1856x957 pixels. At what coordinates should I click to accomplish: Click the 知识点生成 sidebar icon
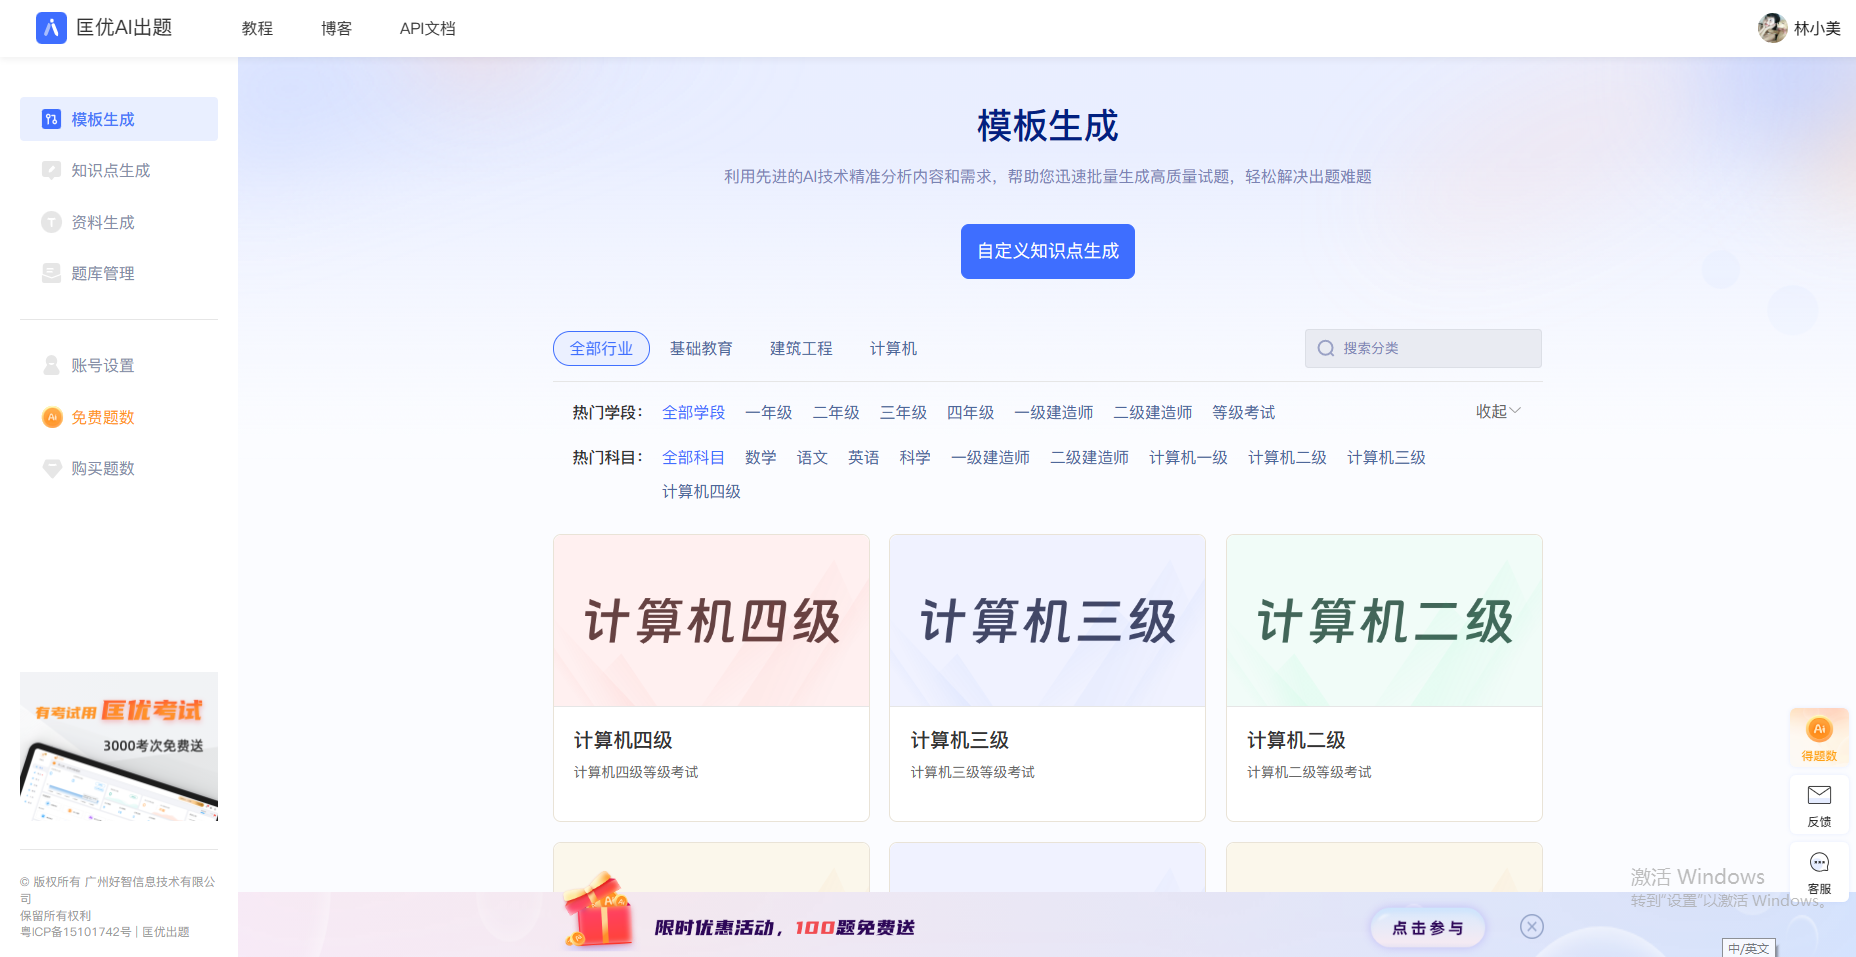(x=51, y=170)
